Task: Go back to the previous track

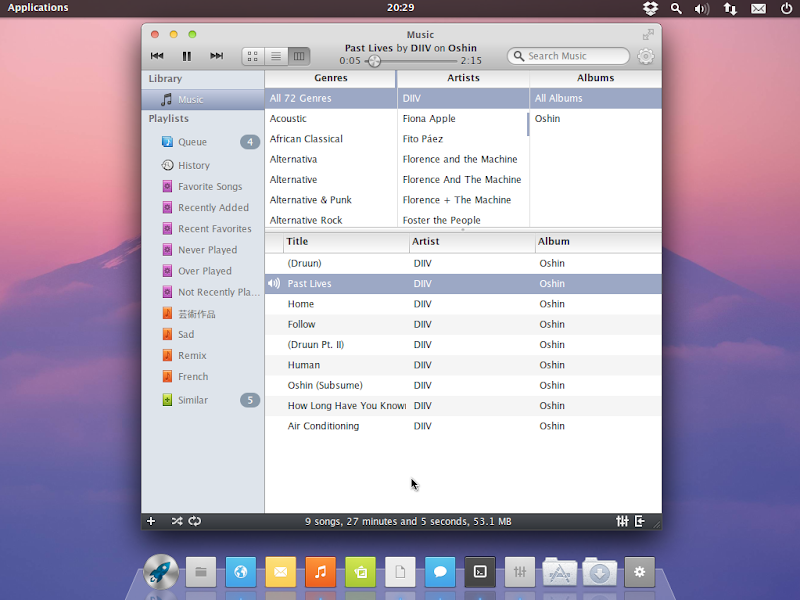Action: (157, 56)
